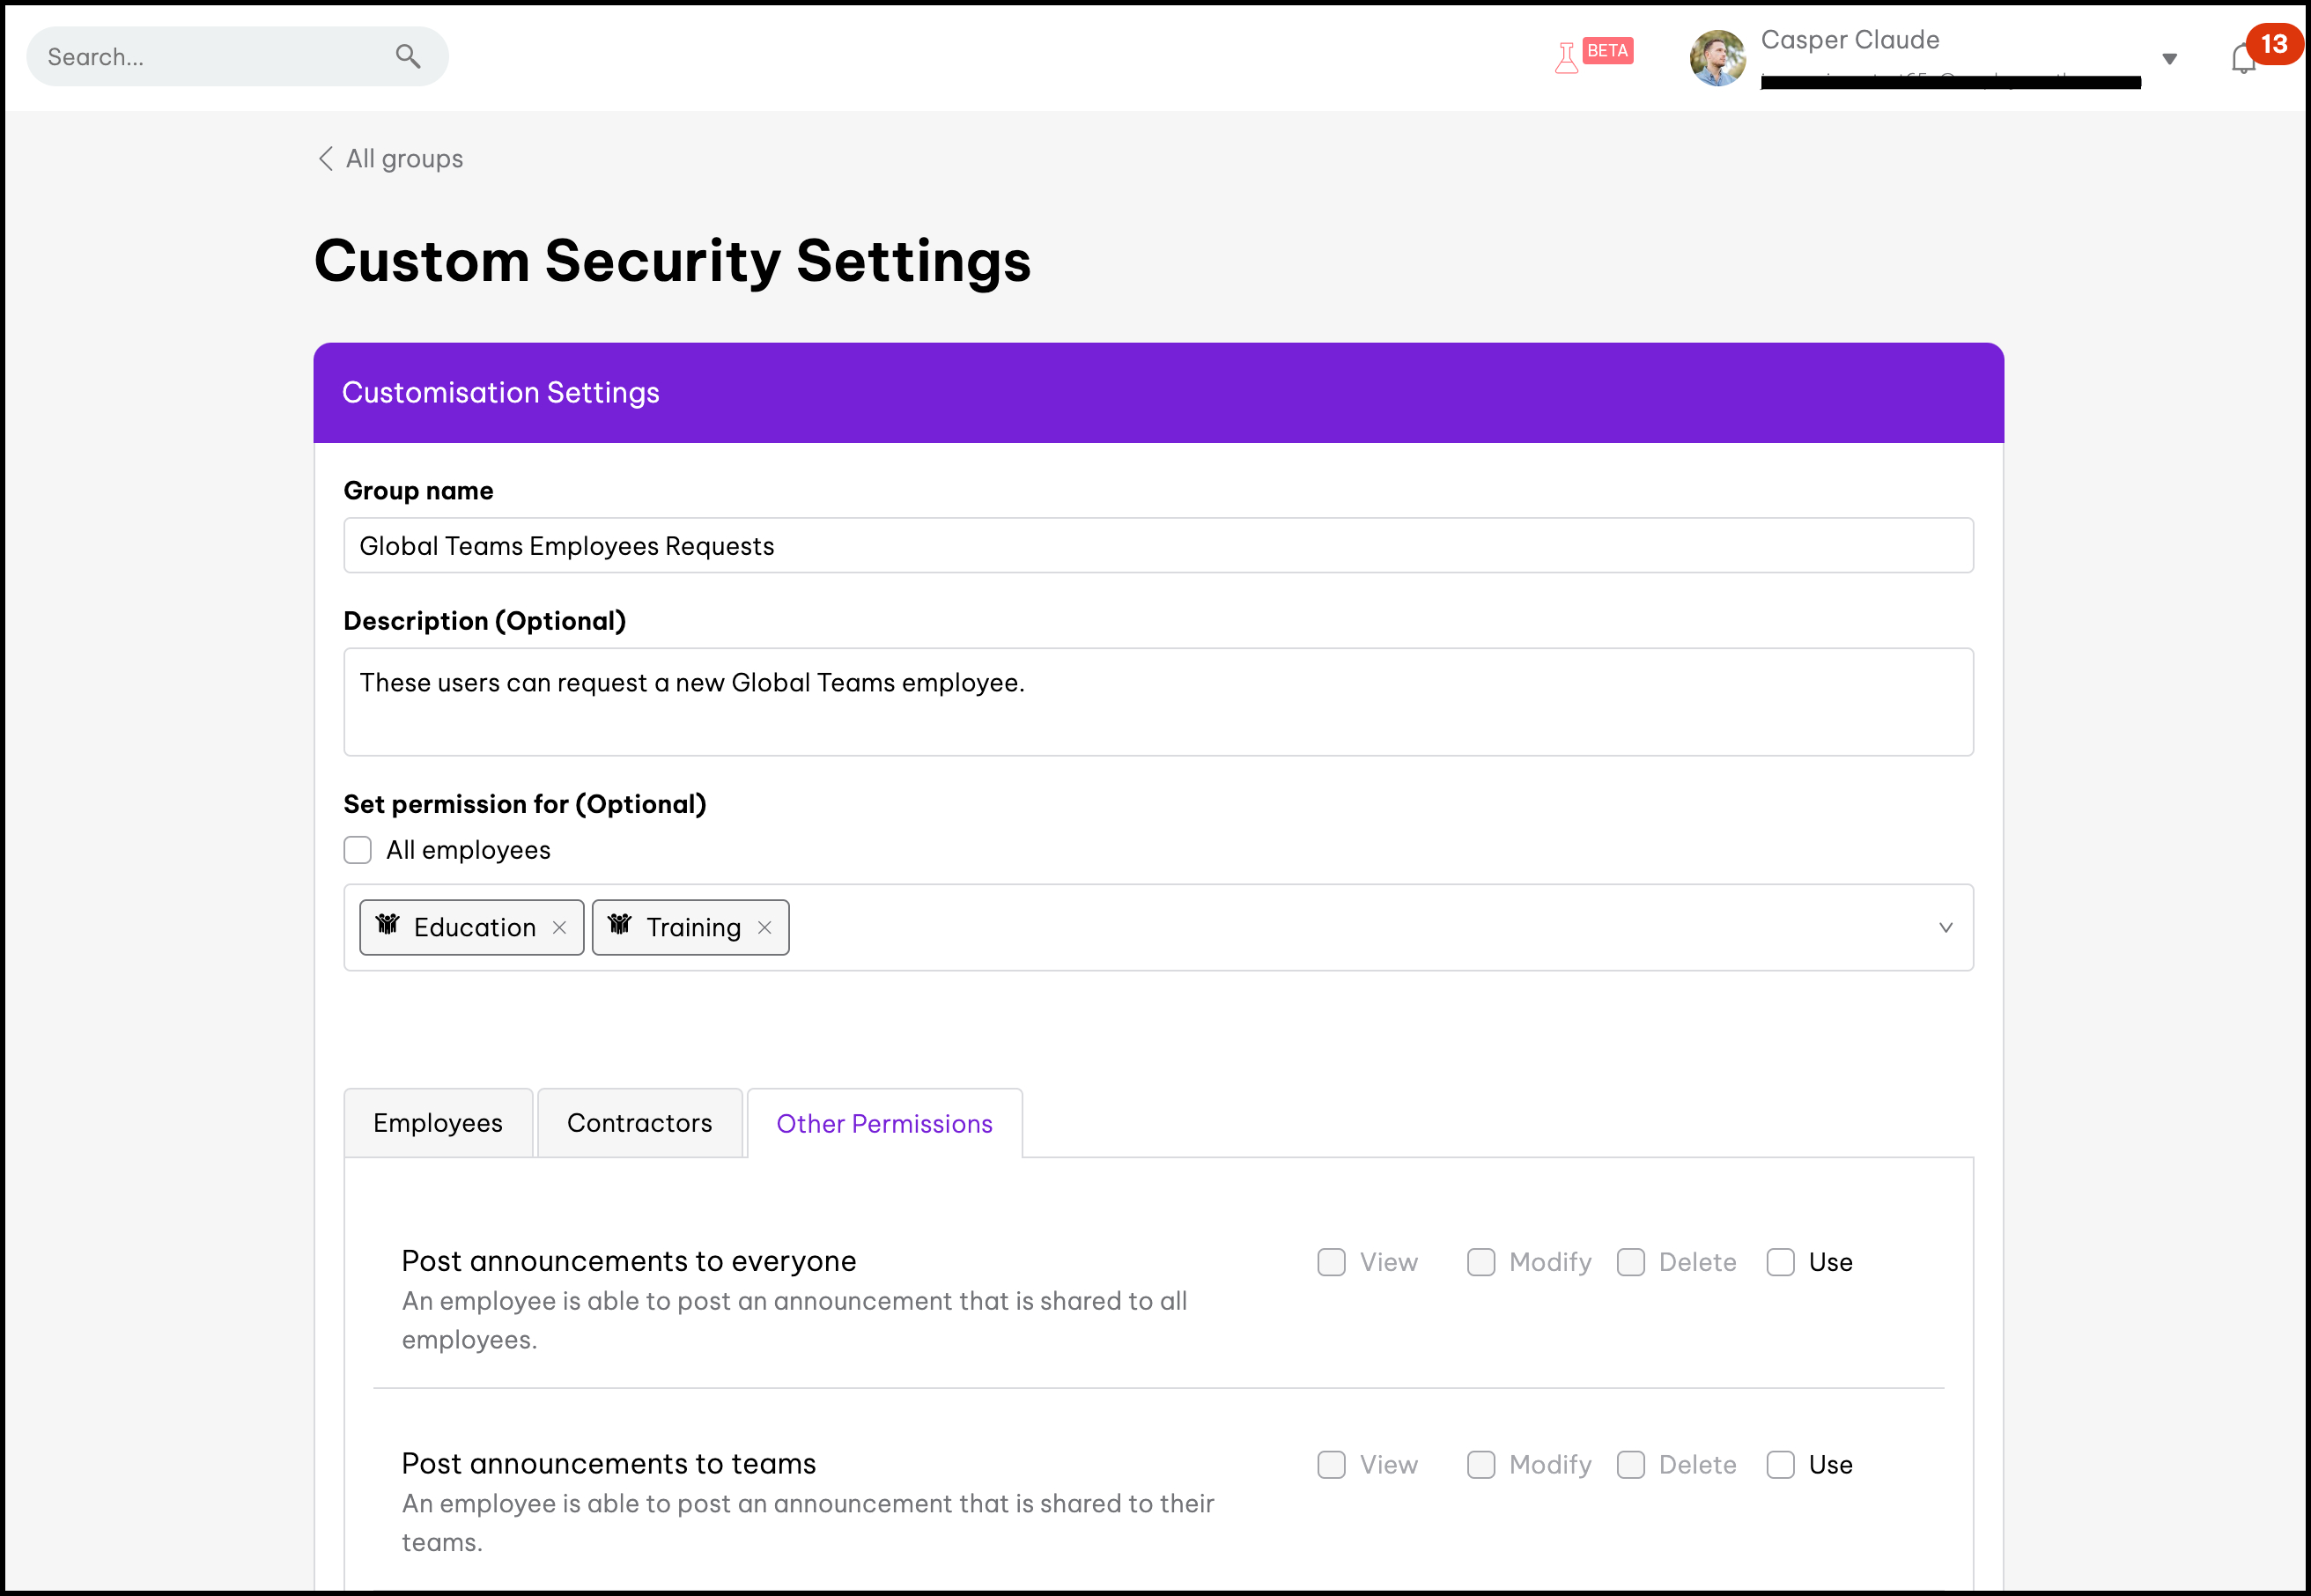Switch to the Contractors tab
2311x1596 pixels.
(639, 1123)
